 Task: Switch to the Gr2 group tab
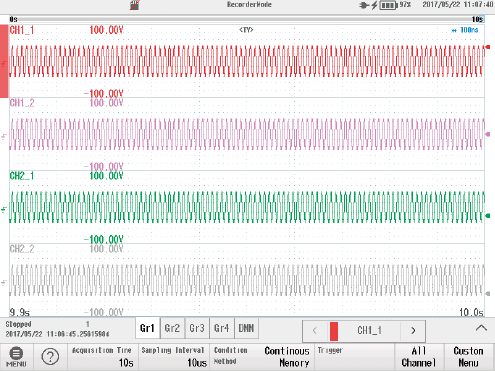pyautogui.click(x=172, y=328)
